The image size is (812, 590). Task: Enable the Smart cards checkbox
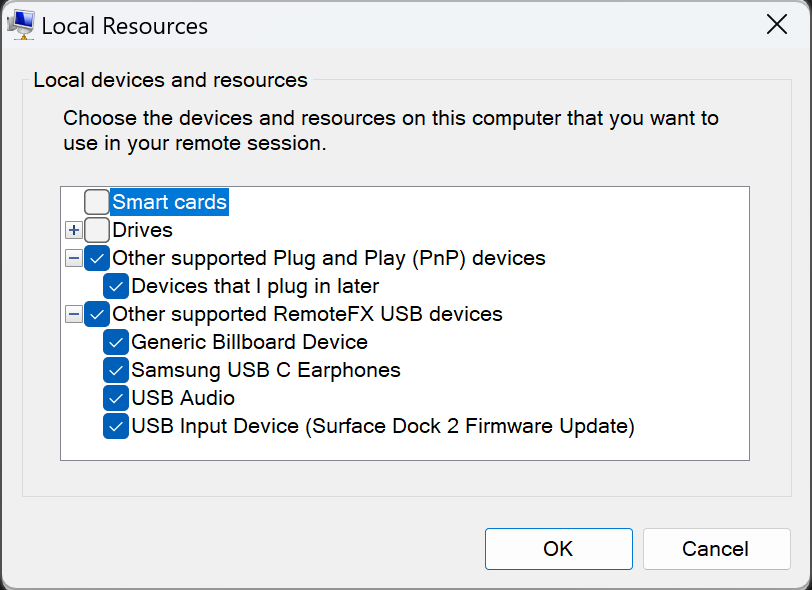pyautogui.click(x=97, y=202)
